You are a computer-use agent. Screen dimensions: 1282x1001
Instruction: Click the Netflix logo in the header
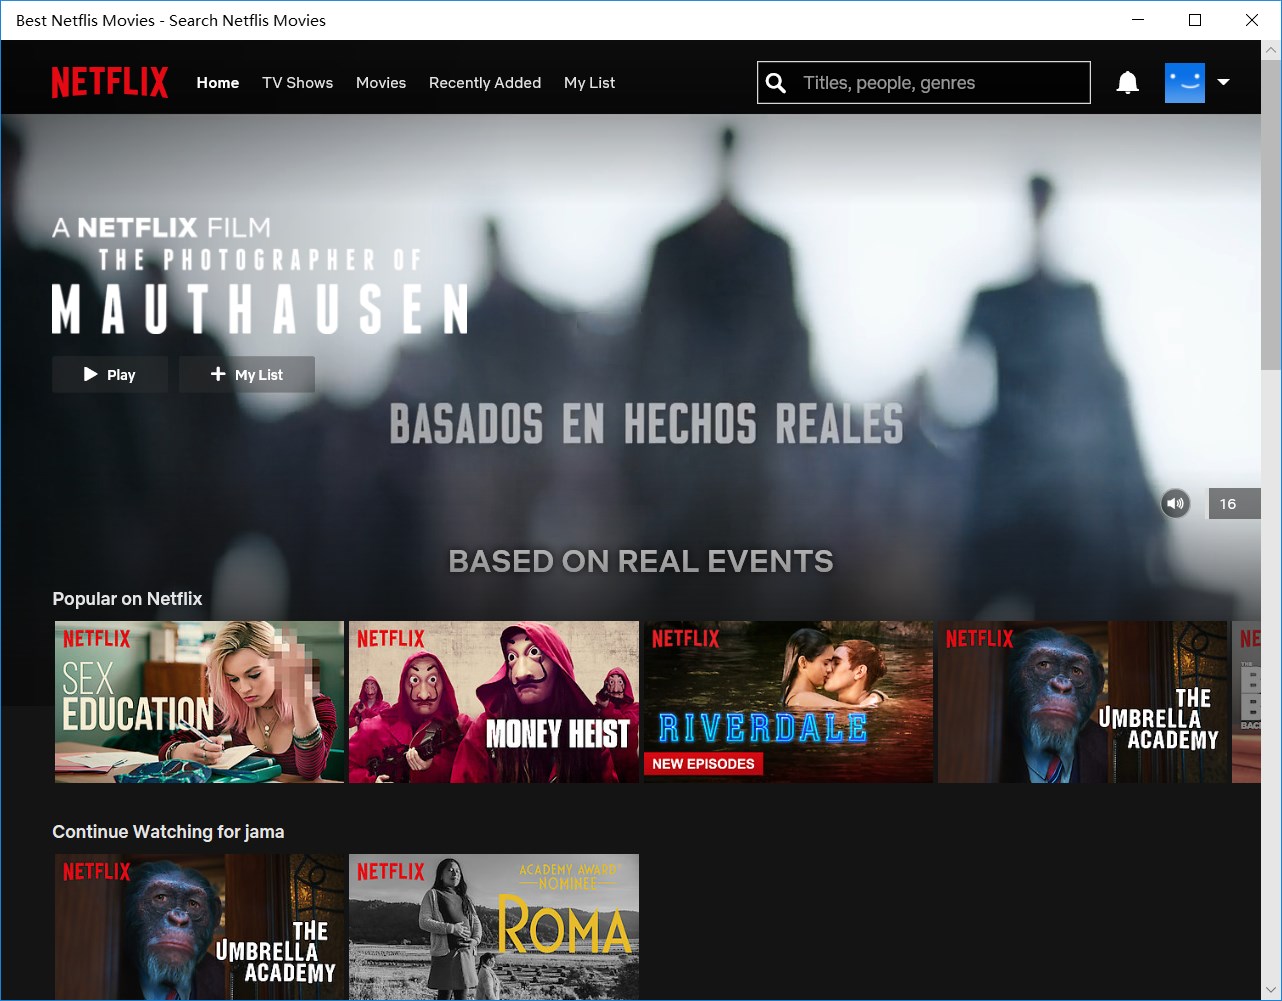tap(110, 82)
